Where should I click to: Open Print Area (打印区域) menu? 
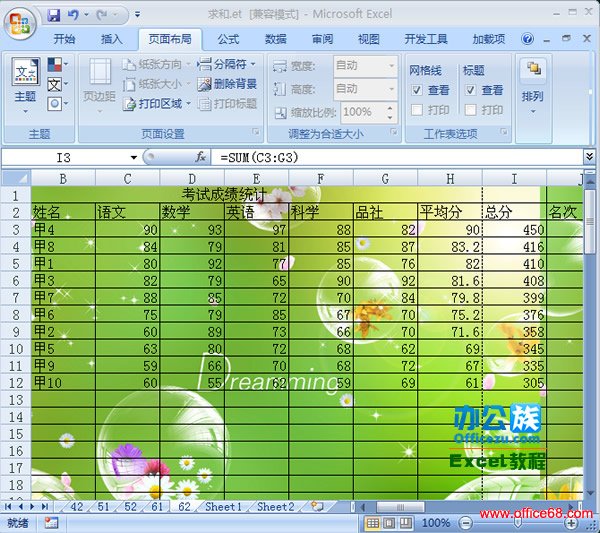pos(156,103)
